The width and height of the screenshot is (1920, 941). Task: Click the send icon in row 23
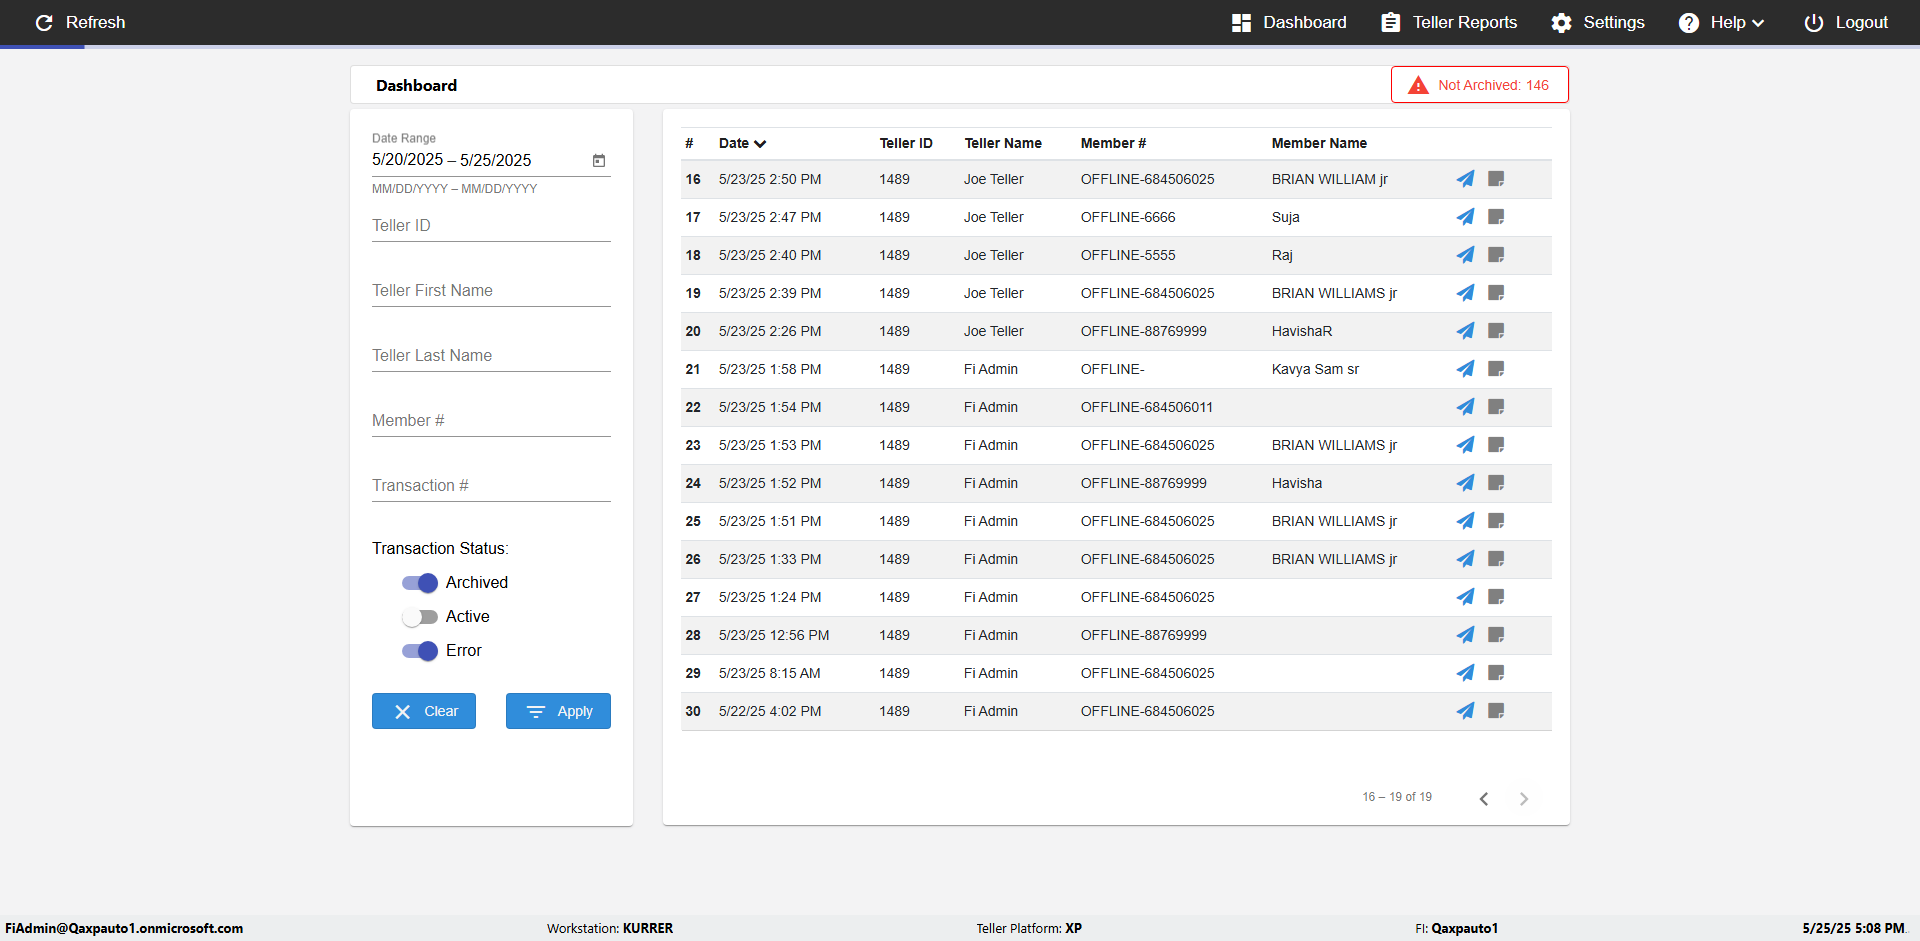point(1465,445)
